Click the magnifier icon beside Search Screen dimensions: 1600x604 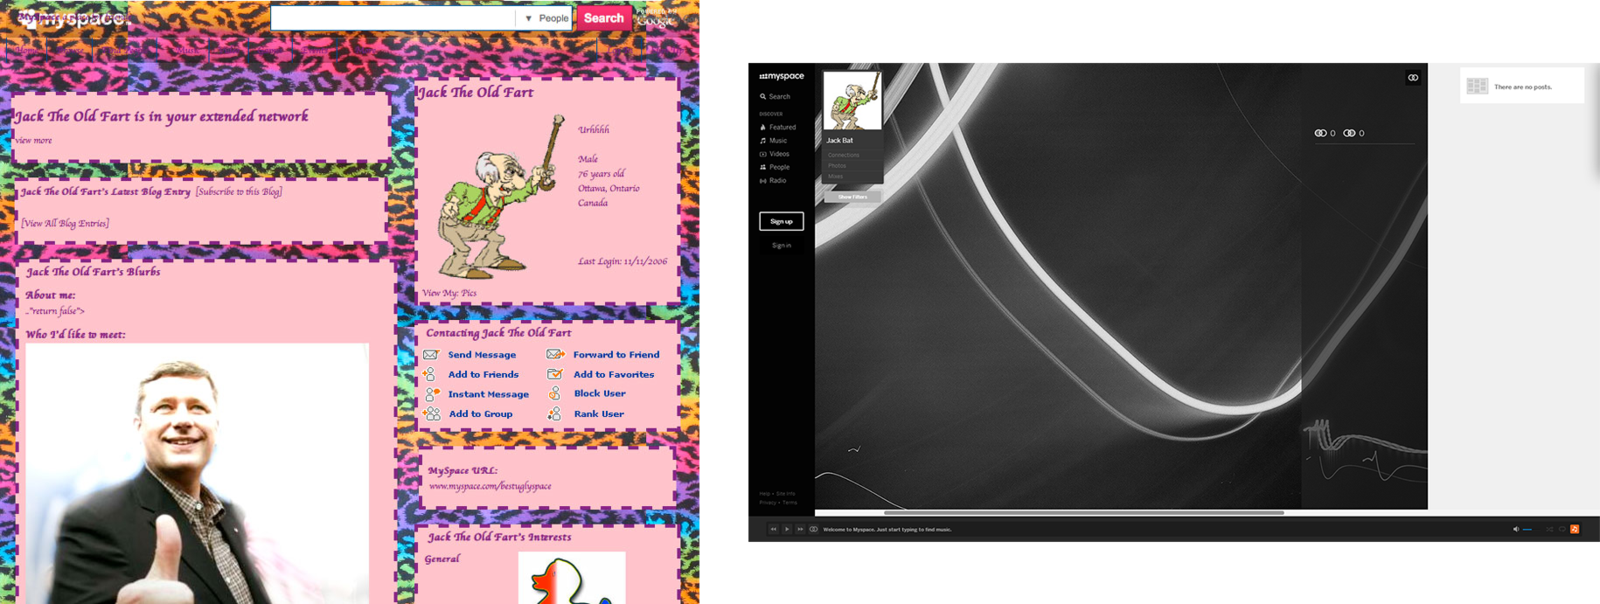point(763,97)
